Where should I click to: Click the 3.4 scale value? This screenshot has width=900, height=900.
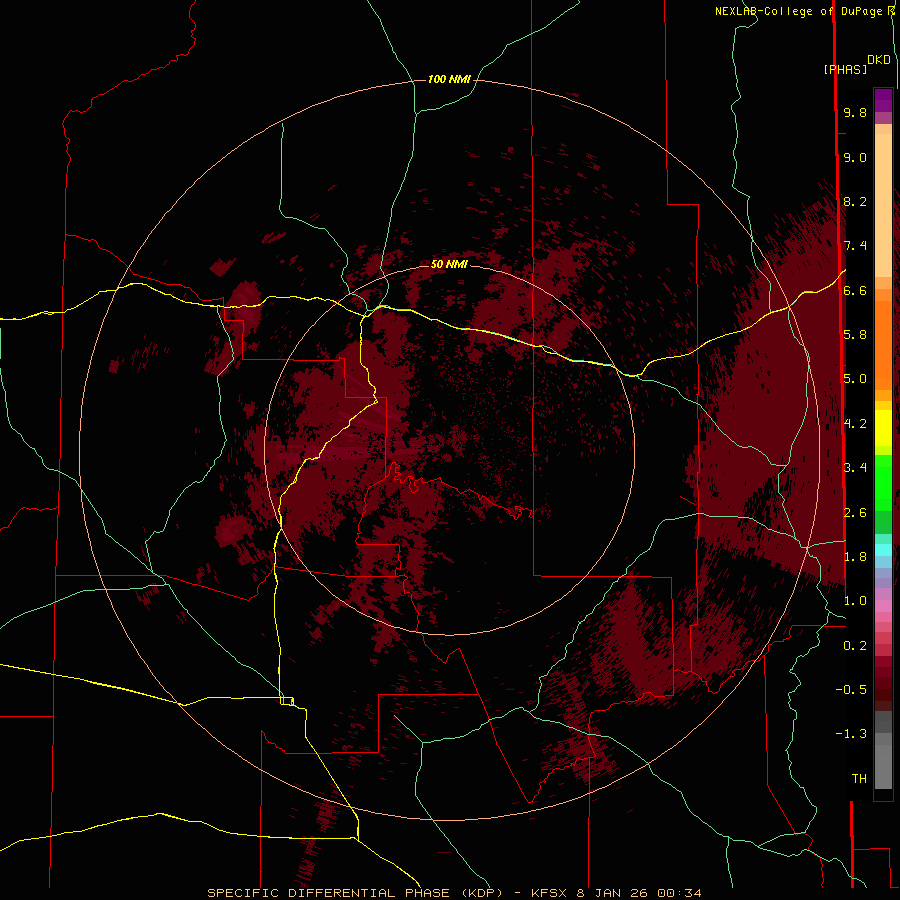[x=855, y=468]
